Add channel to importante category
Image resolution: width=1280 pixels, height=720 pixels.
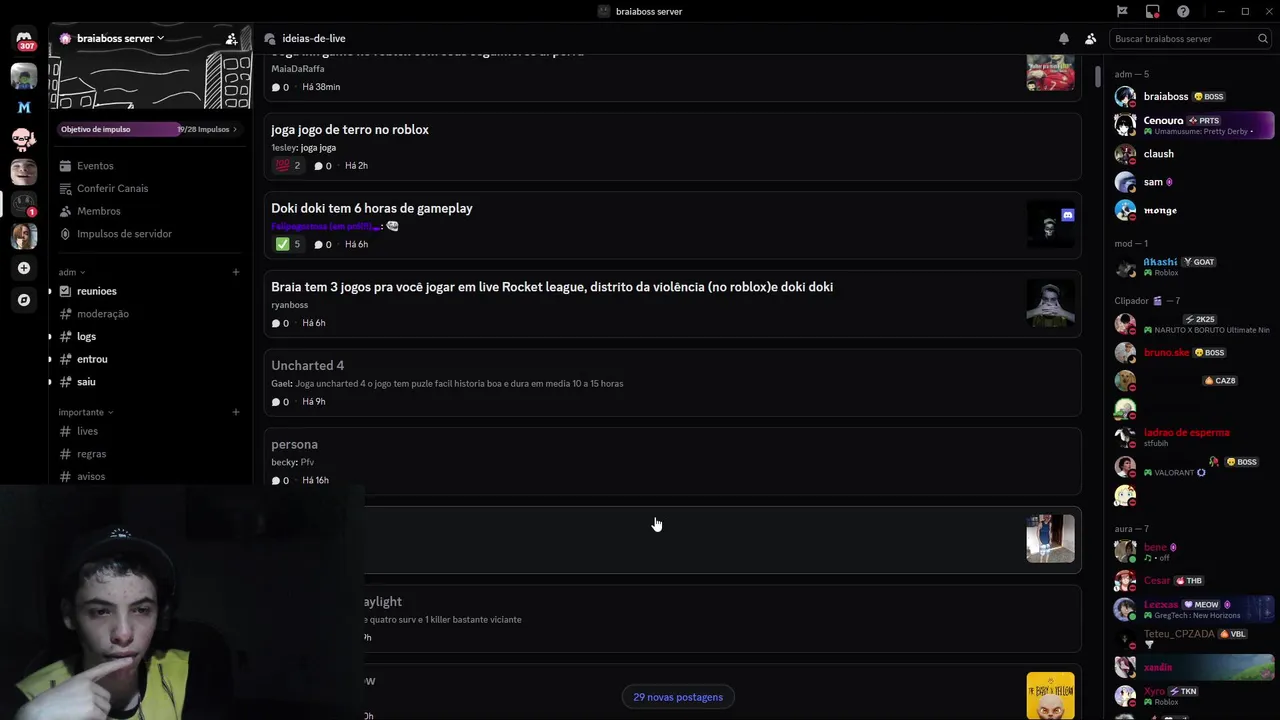[x=236, y=412]
